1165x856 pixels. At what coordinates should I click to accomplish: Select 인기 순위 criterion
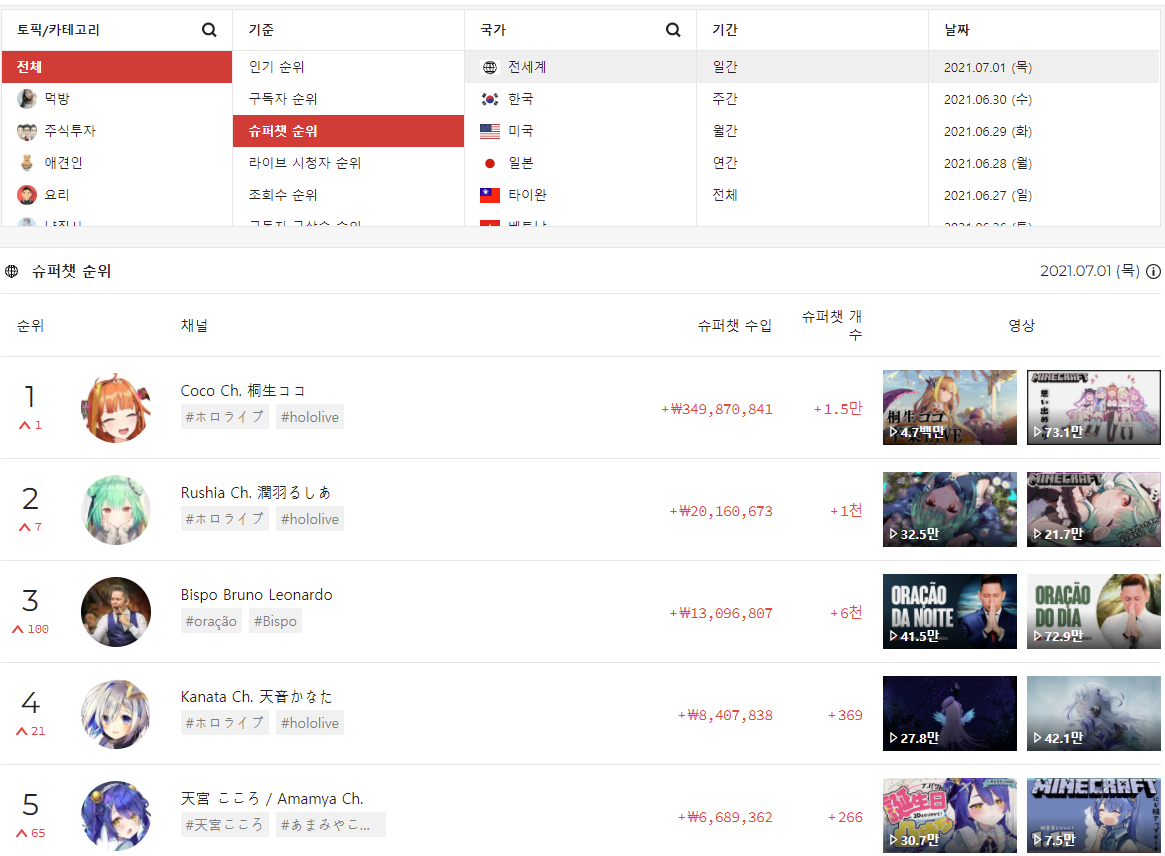(348, 67)
